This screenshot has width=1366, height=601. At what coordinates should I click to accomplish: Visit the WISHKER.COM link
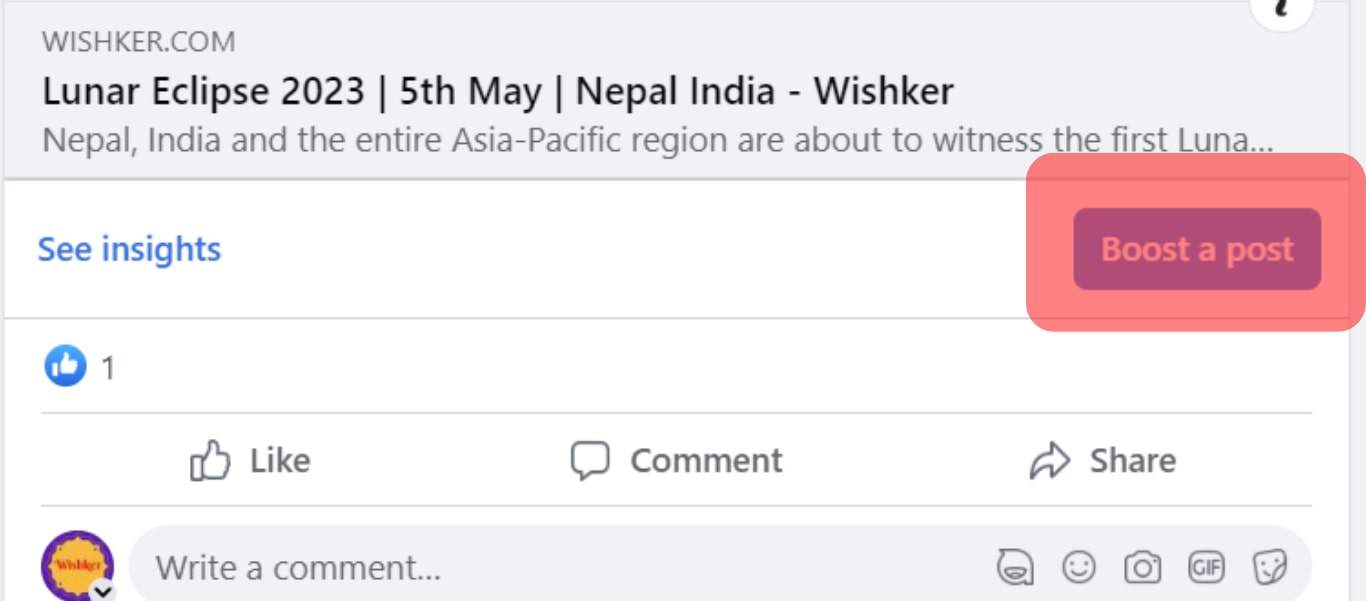point(138,41)
